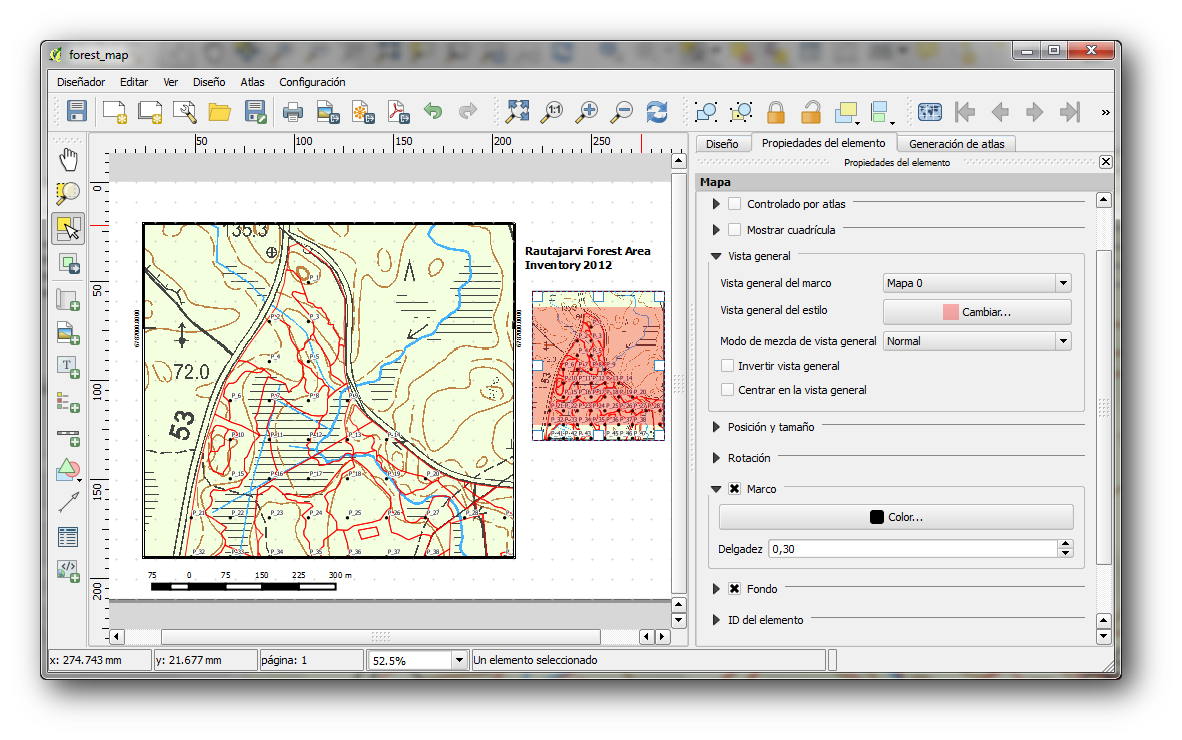Open the Atlas menu
The image size is (1182, 740).
(253, 82)
